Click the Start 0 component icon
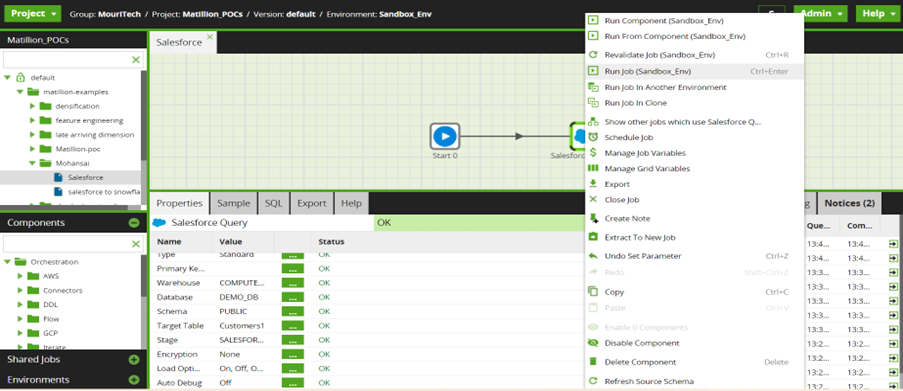Viewport: 903px width, 391px height. pyautogui.click(x=445, y=136)
